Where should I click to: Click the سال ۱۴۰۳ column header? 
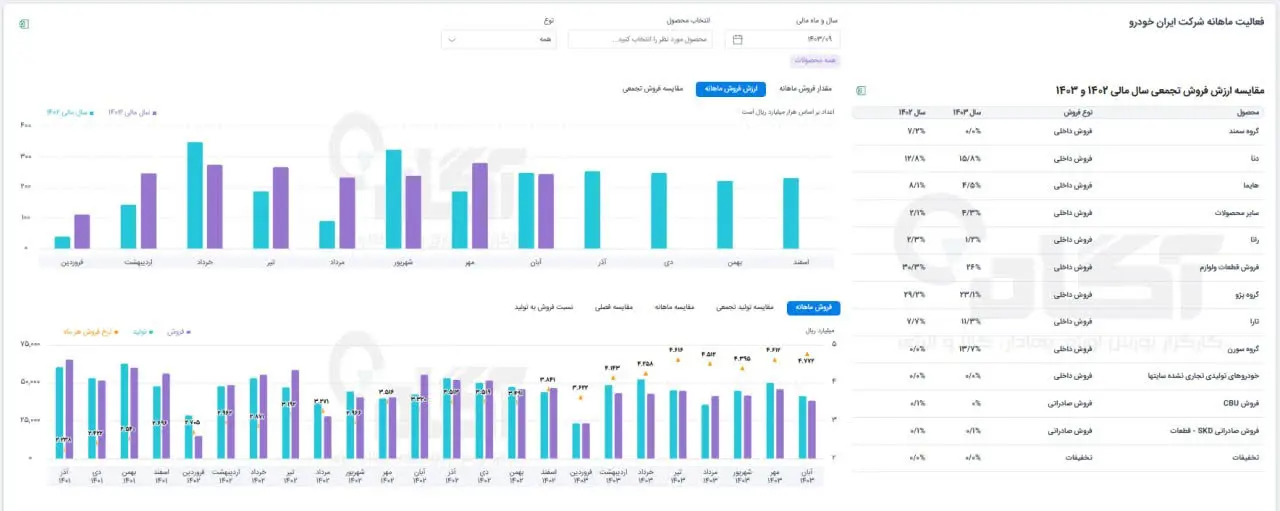click(967, 113)
